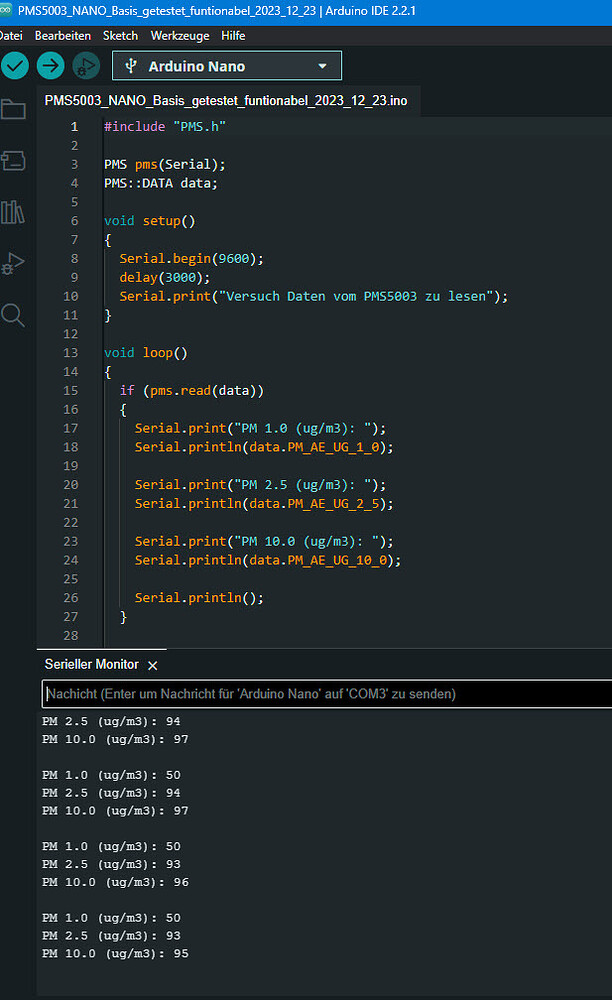Open the Bearbeiten menu

[62, 35]
